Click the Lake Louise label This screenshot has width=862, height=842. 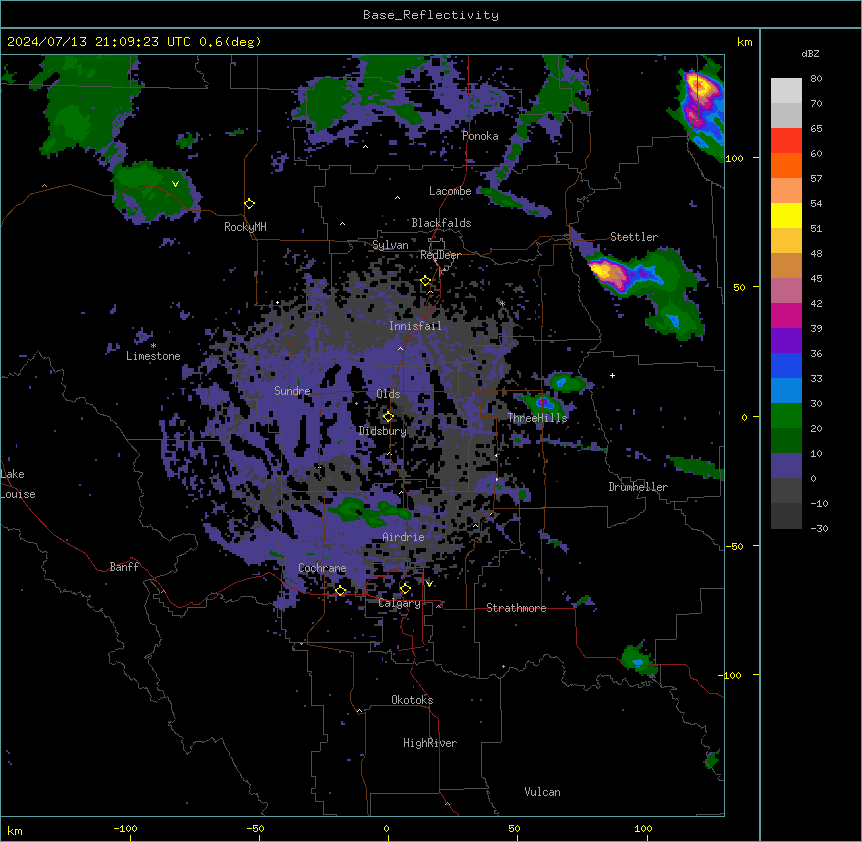click(x=18, y=484)
